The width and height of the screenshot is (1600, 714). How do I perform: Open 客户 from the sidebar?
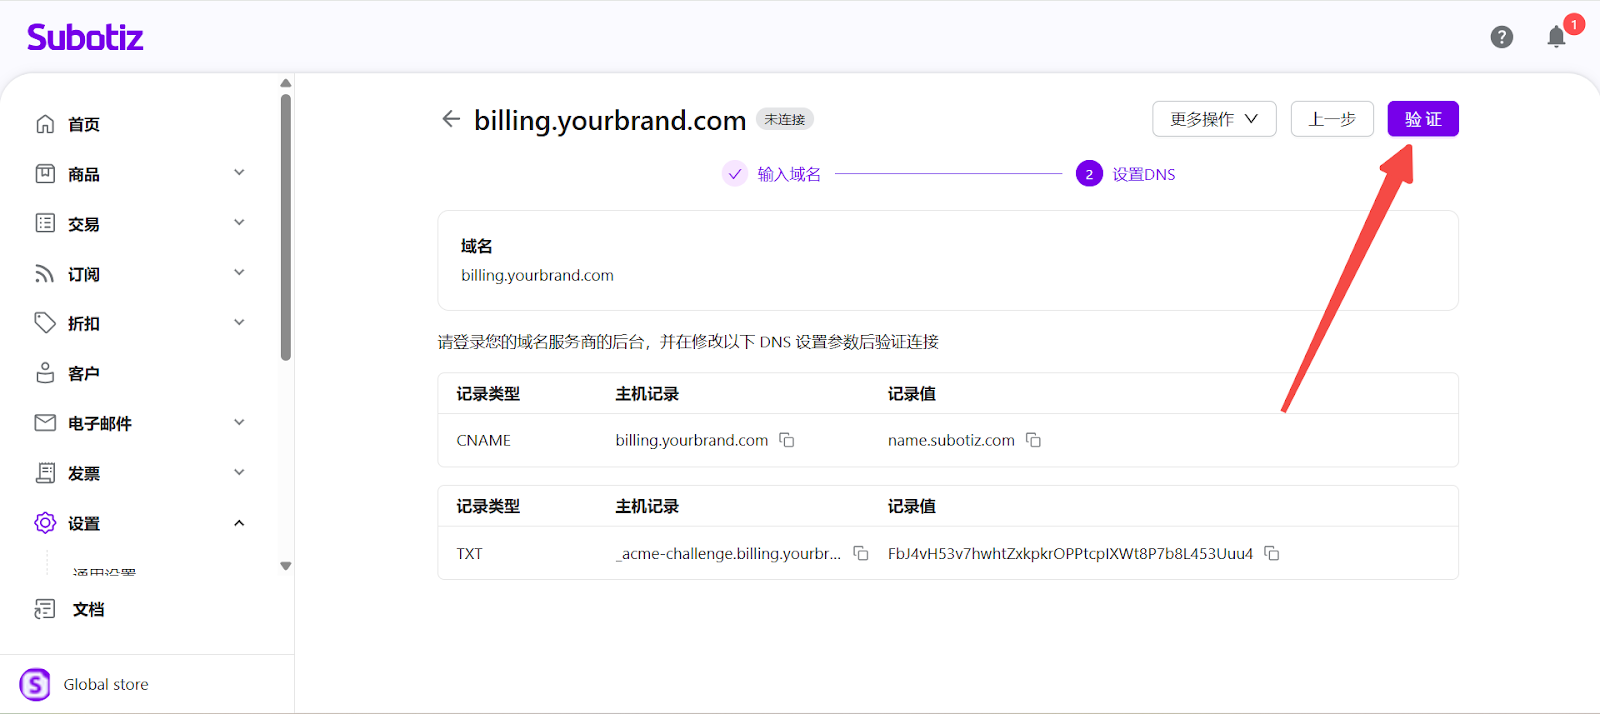(84, 373)
